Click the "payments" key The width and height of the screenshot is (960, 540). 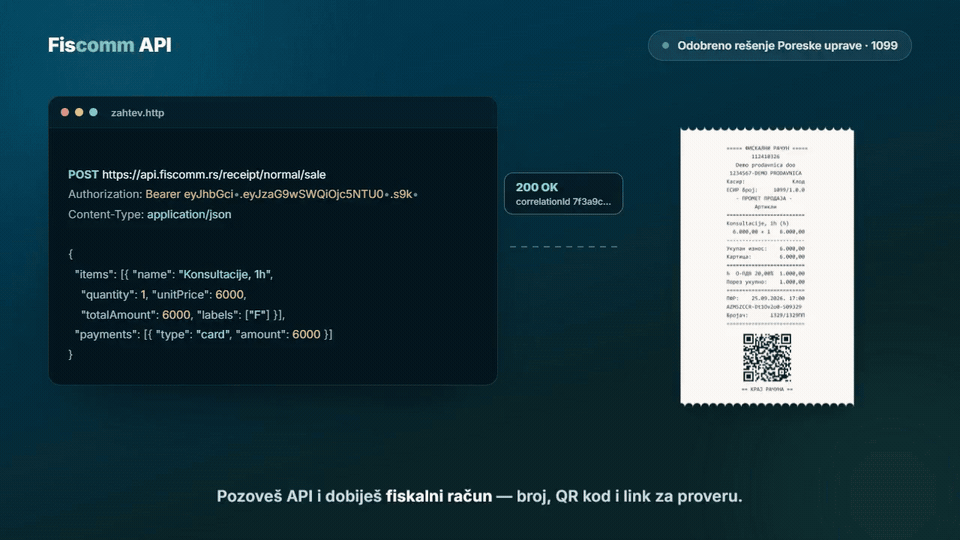tap(107, 334)
